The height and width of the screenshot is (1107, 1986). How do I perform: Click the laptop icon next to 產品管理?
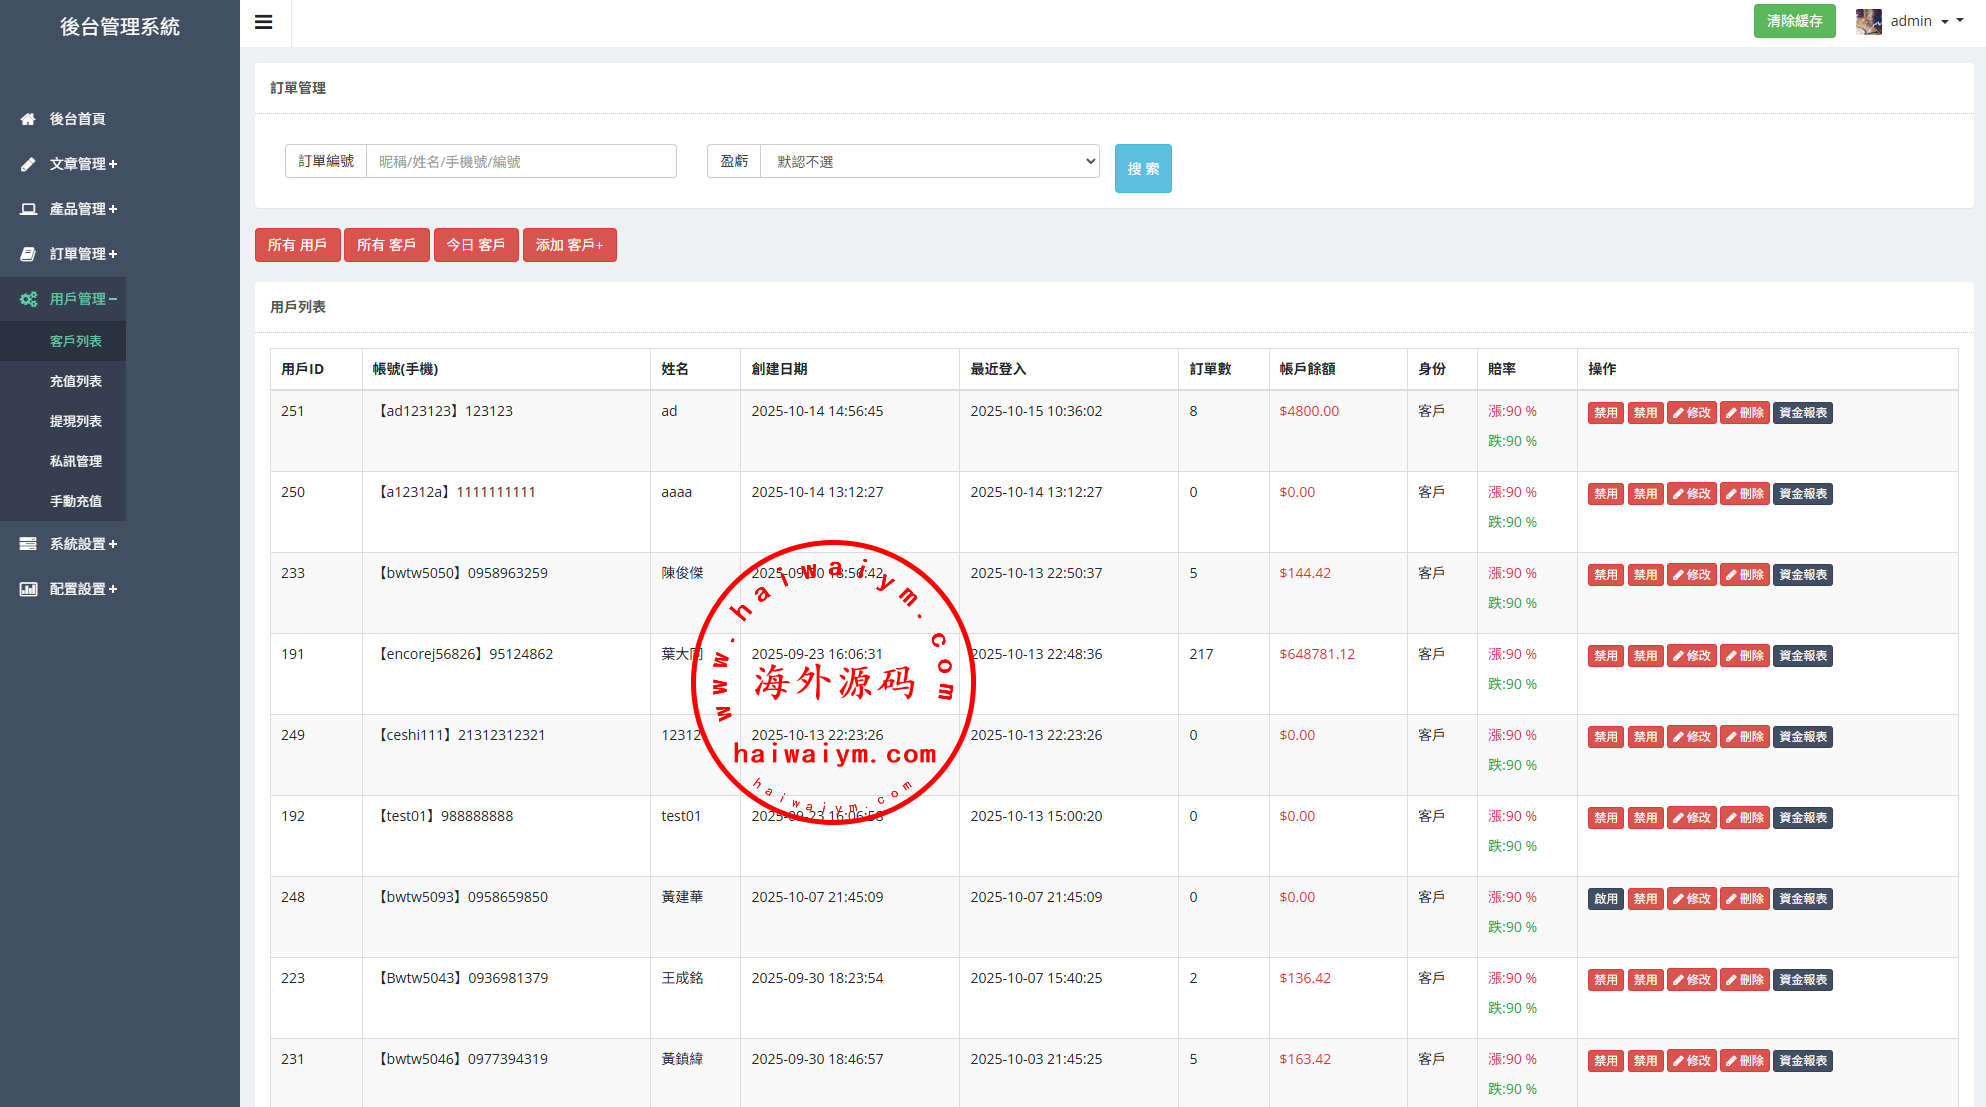28,209
